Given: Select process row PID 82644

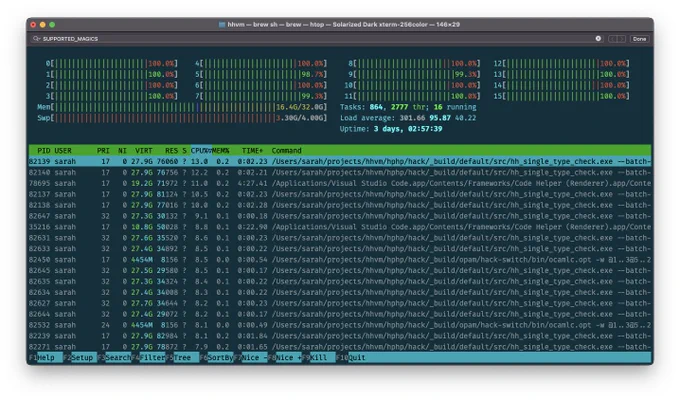Looking at the screenshot, I should [340, 314].
